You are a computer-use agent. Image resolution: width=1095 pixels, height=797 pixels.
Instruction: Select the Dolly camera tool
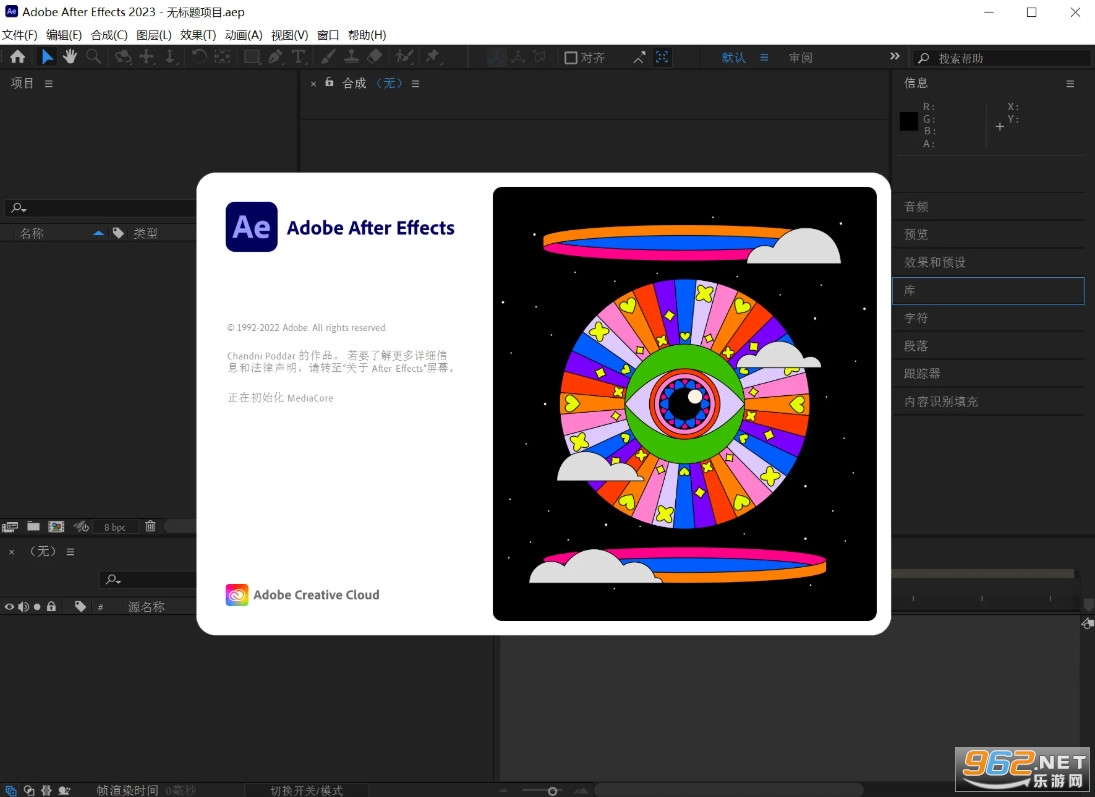pos(170,57)
